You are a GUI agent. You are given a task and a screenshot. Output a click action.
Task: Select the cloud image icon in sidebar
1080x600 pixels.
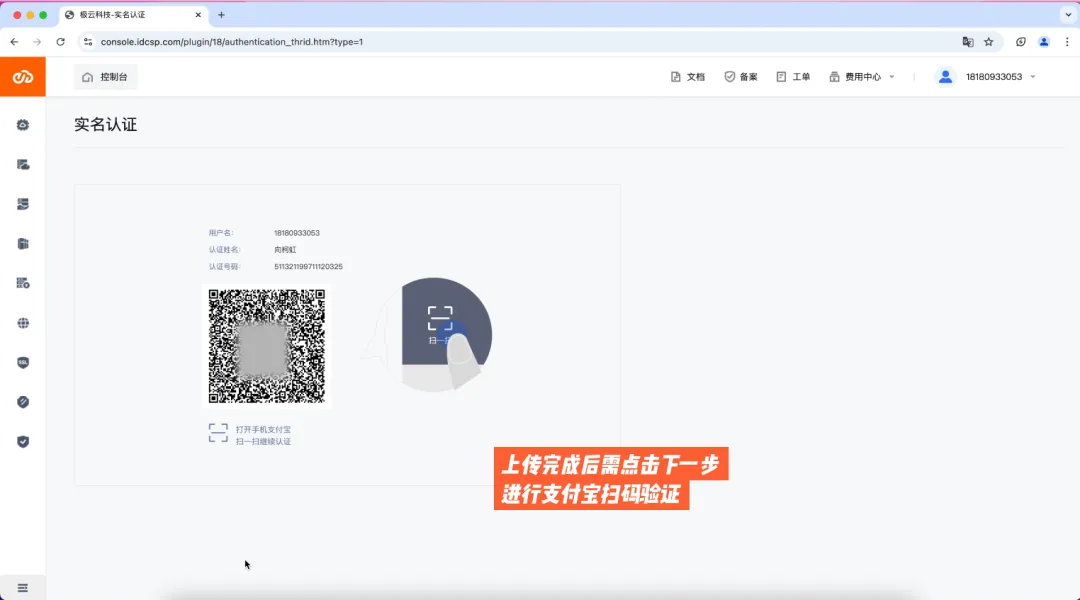23,165
